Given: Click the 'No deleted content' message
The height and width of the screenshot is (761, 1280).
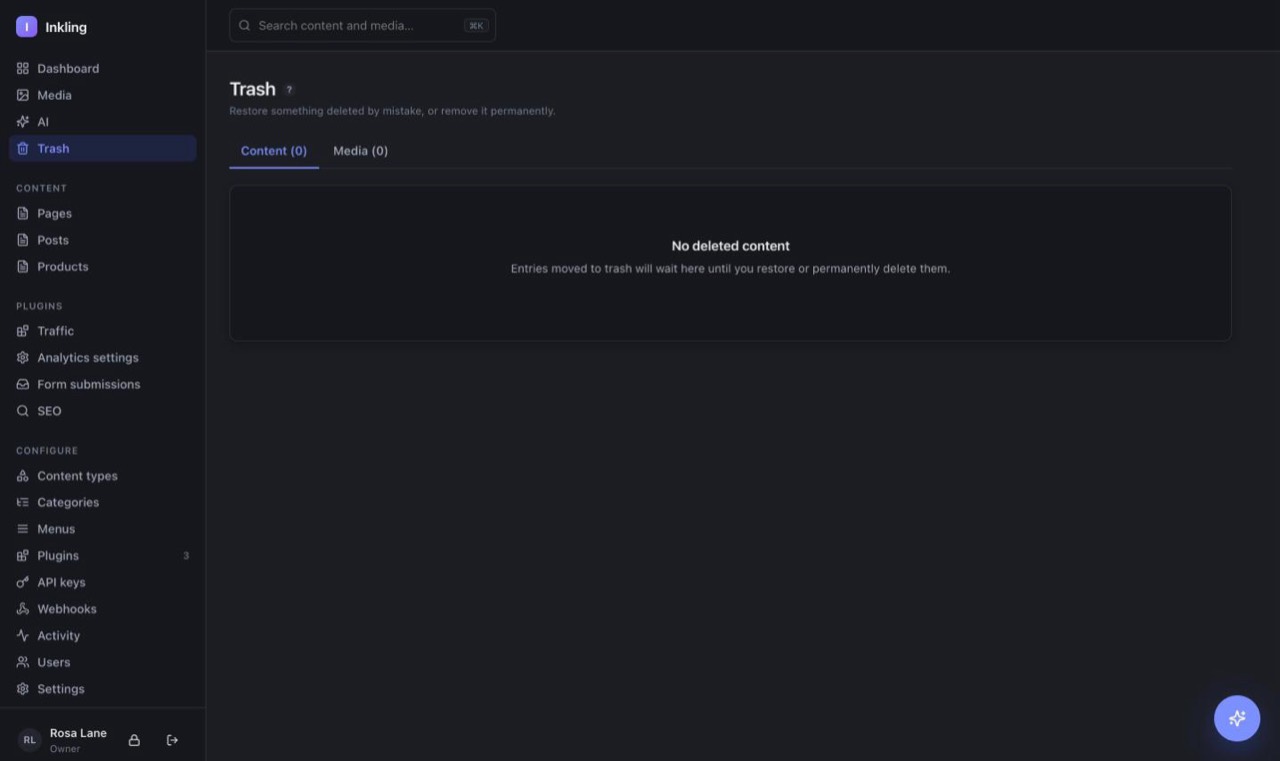Looking at the screenshot, I should 731,246.
